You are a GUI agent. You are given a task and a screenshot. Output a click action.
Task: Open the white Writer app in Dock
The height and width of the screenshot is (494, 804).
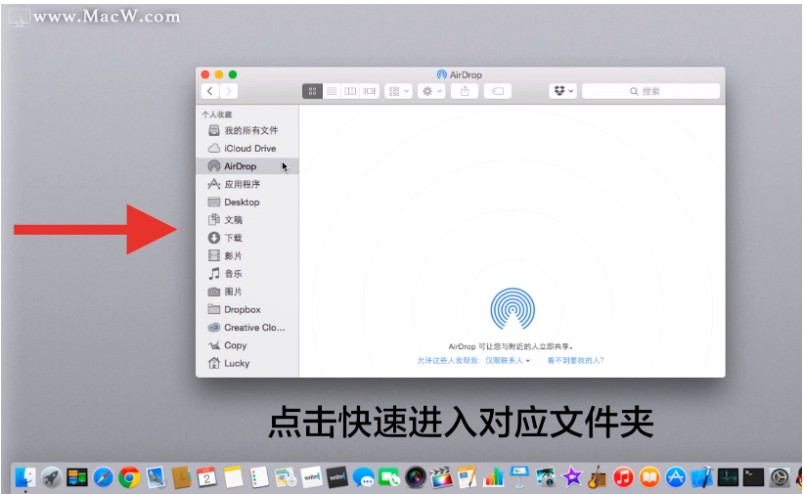coord(311,478)
